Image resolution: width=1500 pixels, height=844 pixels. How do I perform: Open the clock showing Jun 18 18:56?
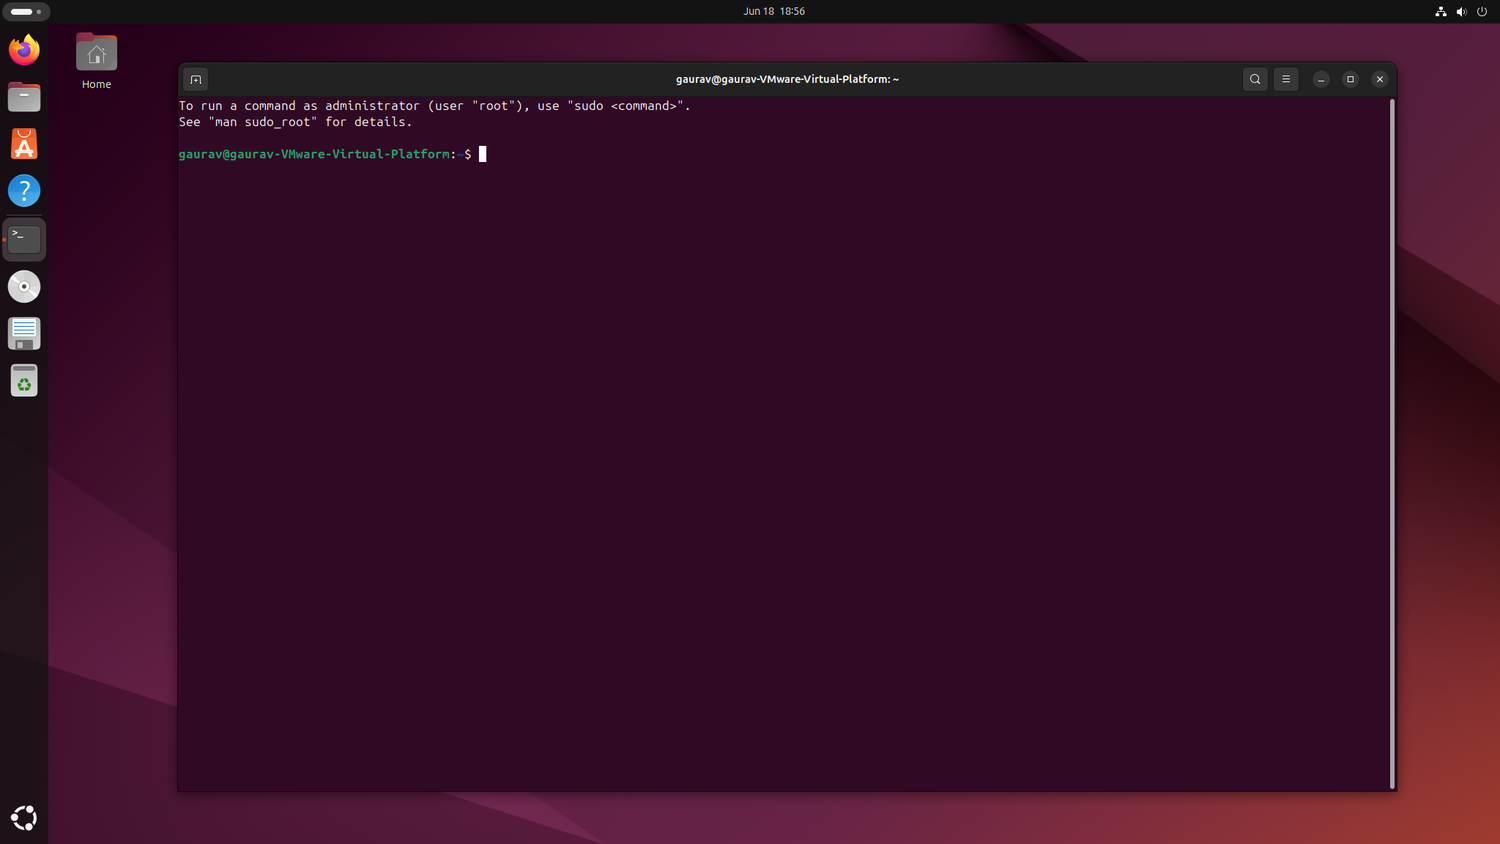pyautogui.click(x=774, y=11)
